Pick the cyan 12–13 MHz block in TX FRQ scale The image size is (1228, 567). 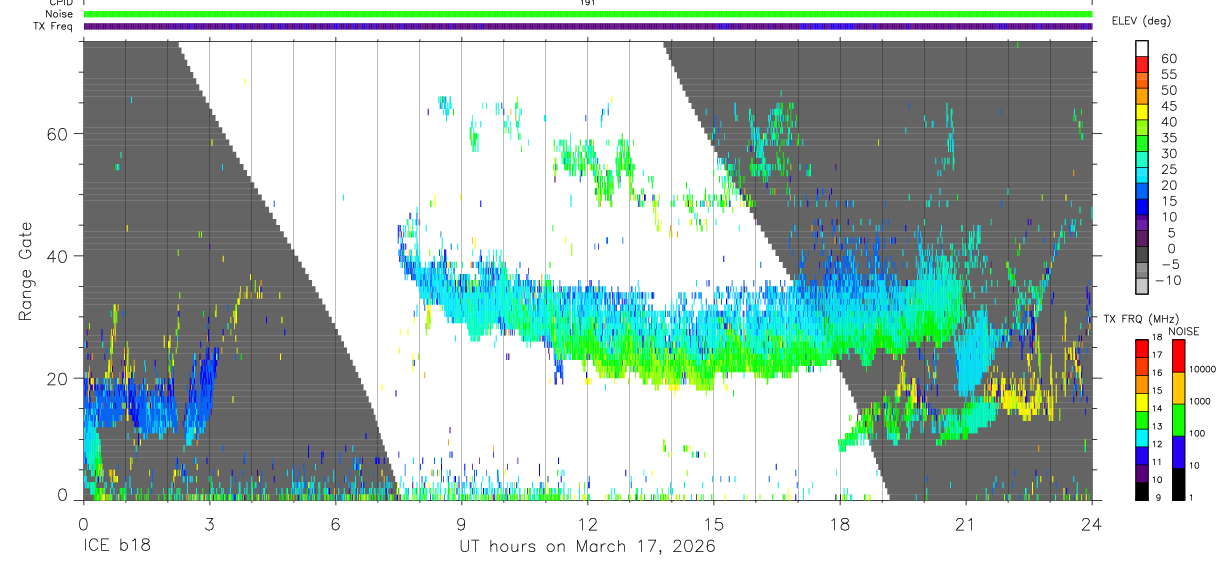coord(1143,436)
